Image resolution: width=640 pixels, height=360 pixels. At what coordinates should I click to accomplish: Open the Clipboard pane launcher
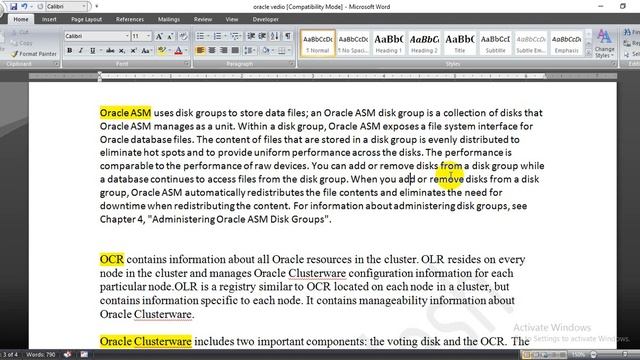(x=57, y=64)
